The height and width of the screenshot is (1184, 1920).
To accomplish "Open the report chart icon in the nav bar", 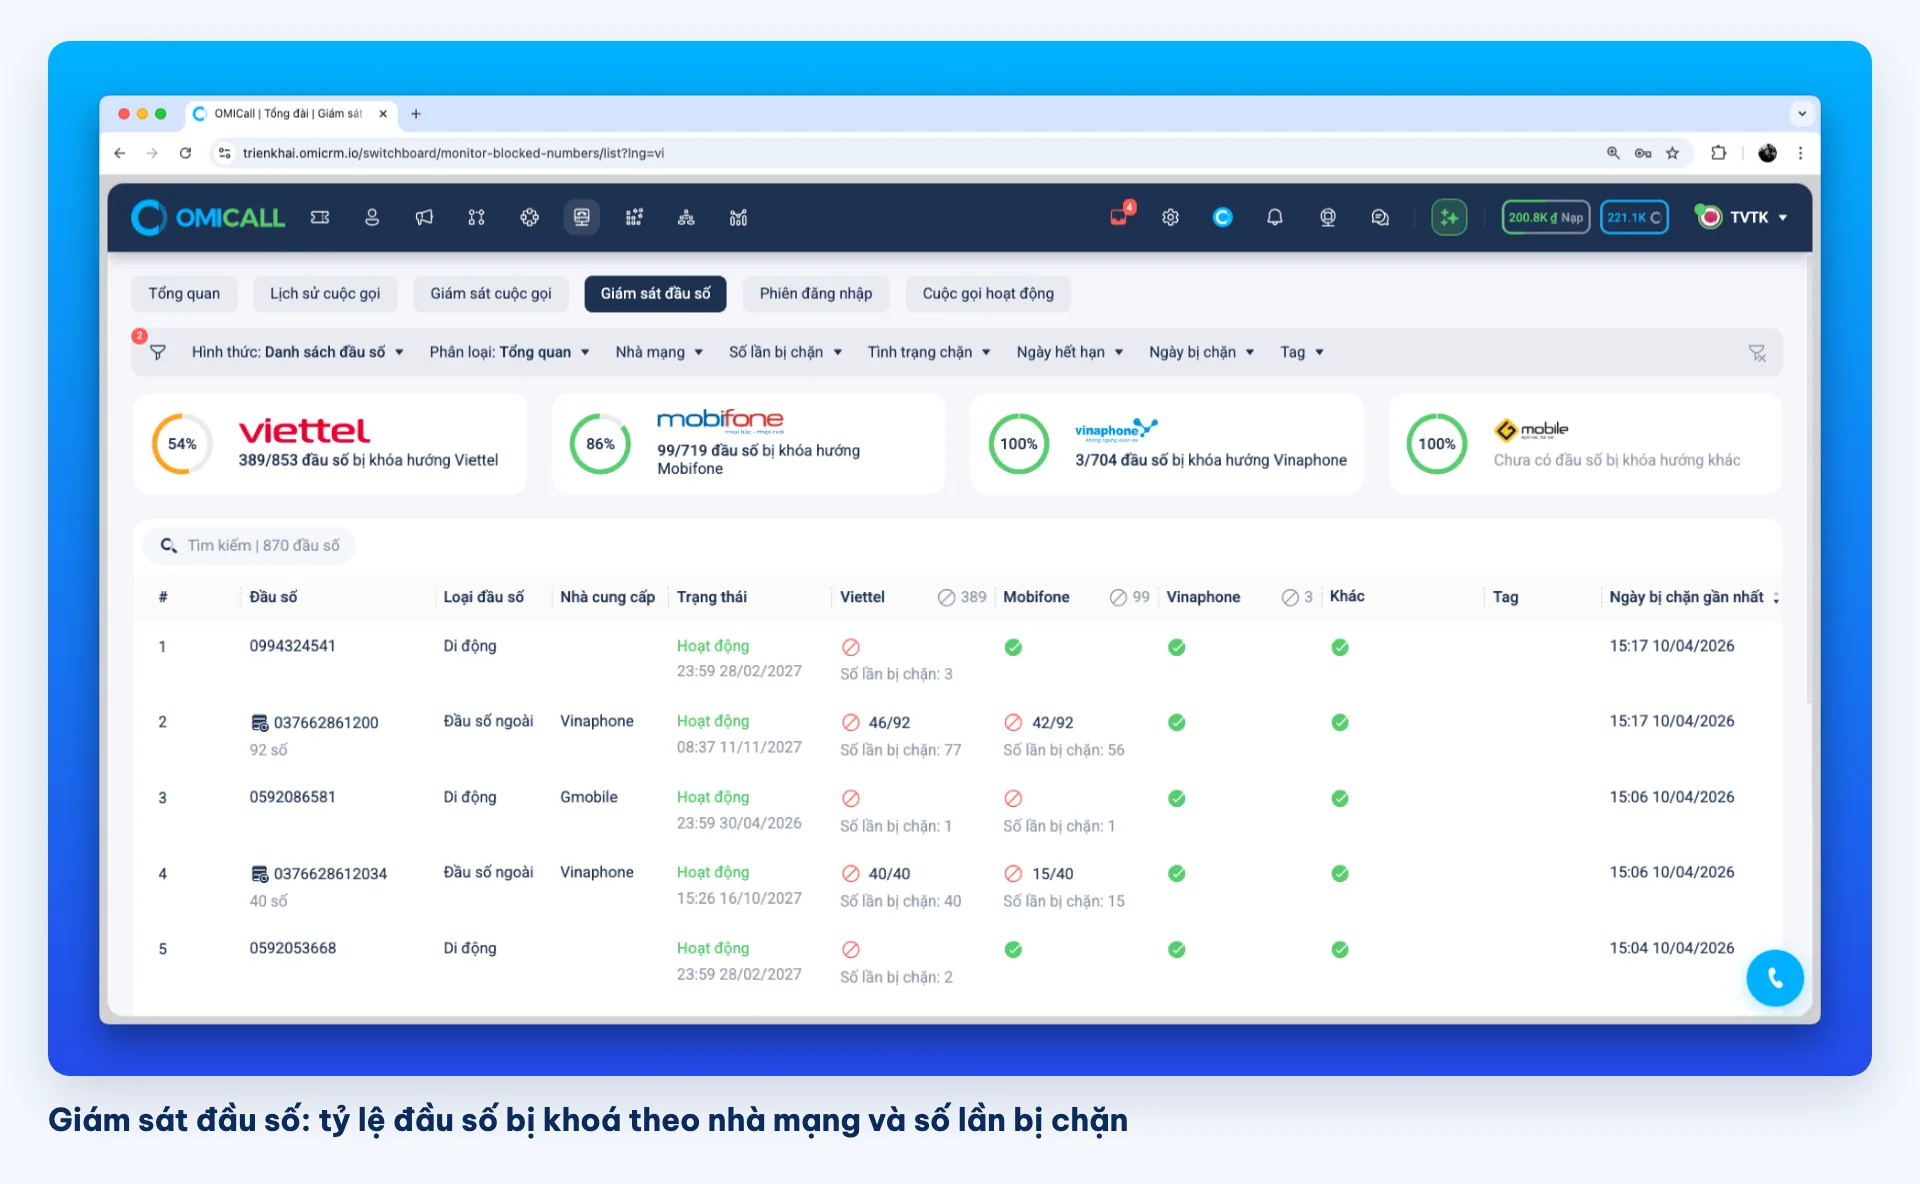I will pos(738,217).
